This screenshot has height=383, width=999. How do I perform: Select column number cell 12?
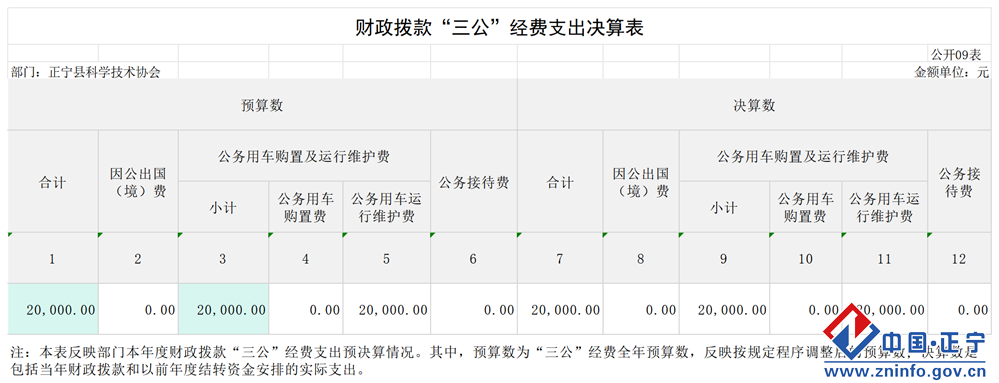tap(958, 259)
